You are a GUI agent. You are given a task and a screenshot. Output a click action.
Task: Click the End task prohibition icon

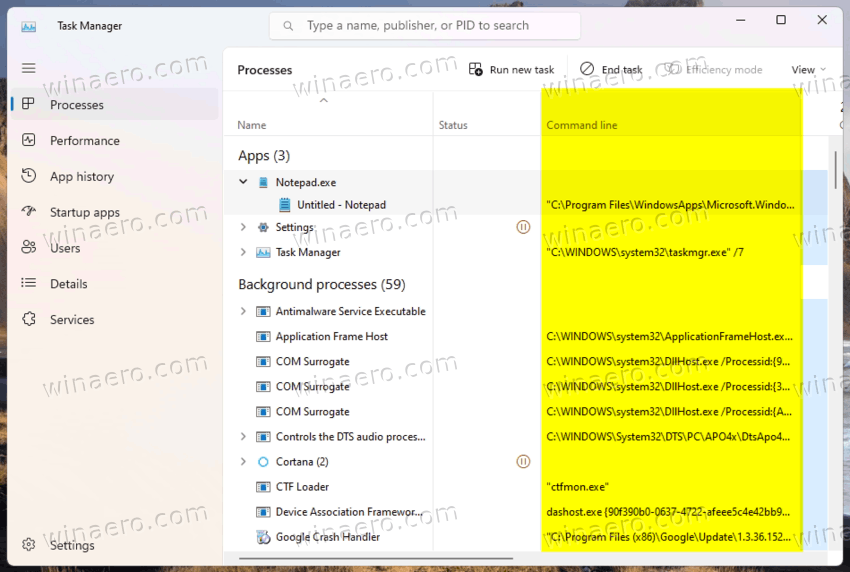pyautogui.click(x=587, y=69)
